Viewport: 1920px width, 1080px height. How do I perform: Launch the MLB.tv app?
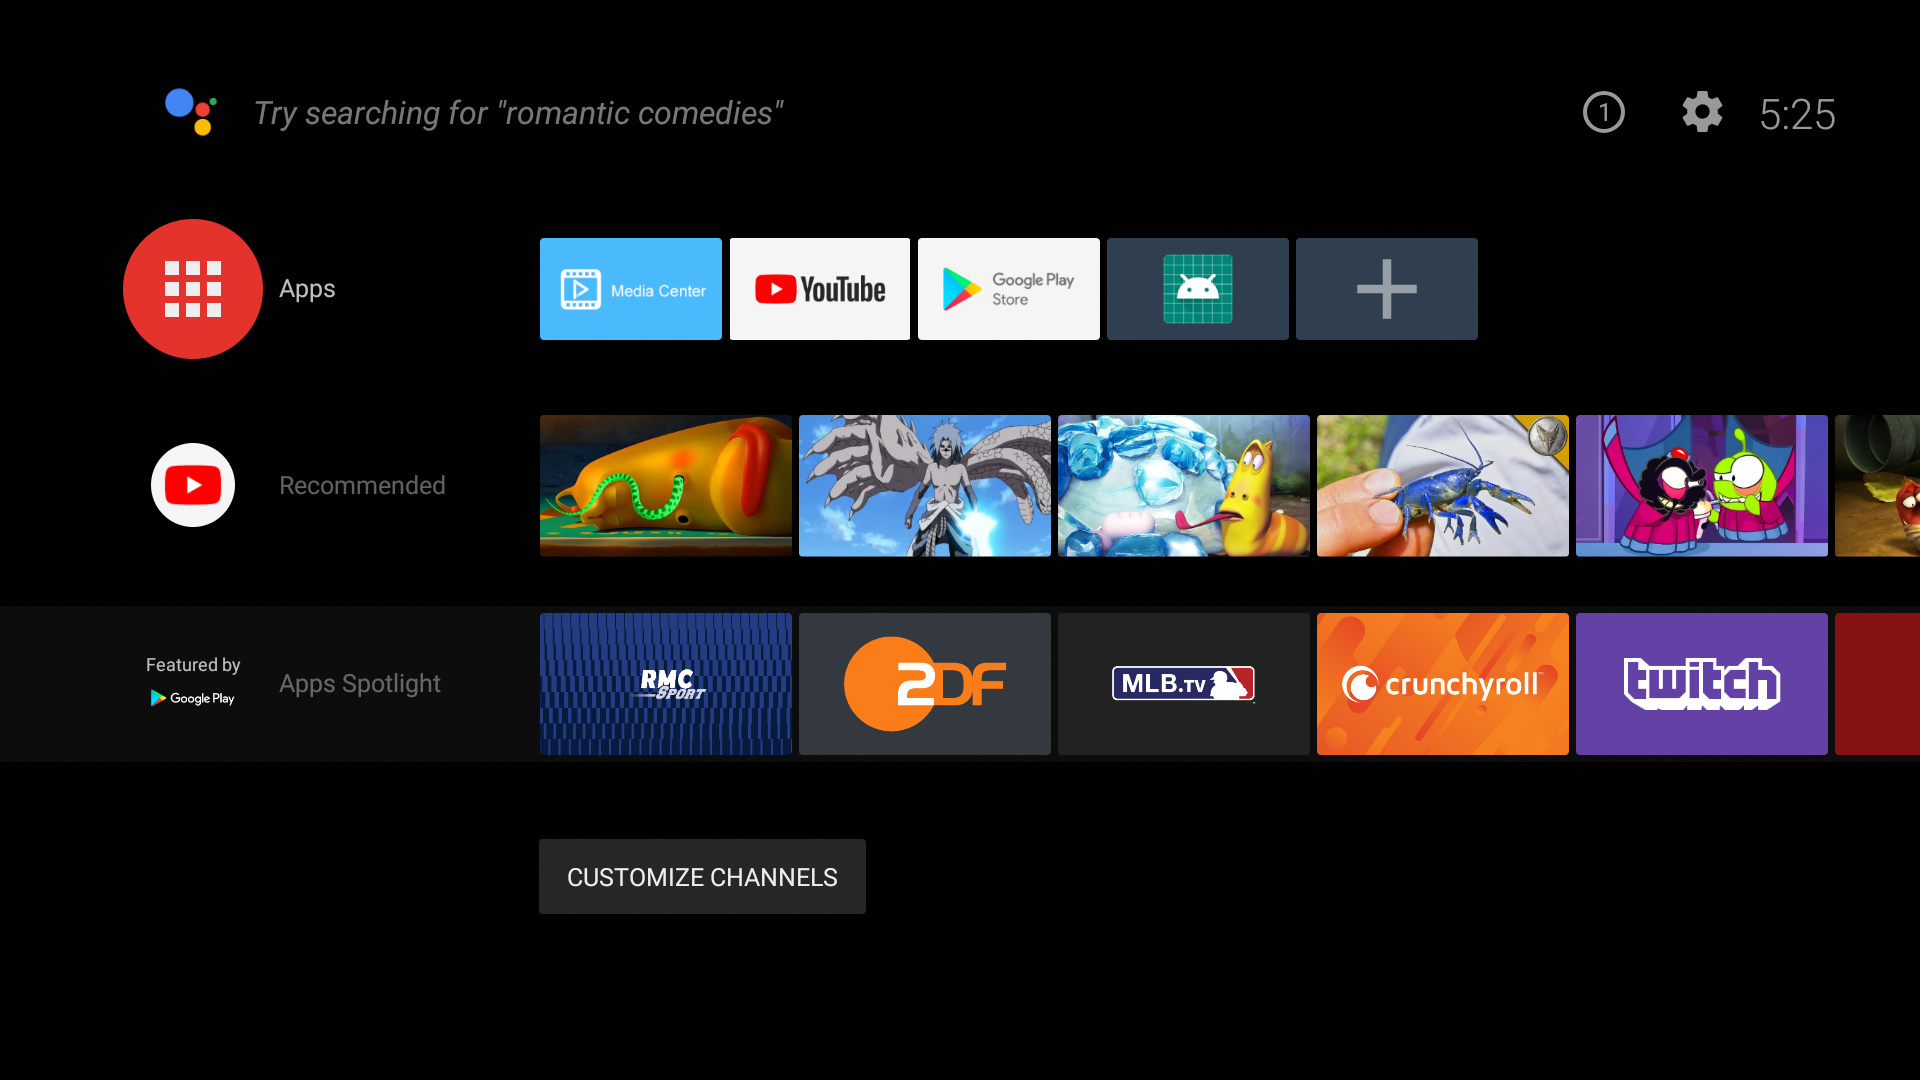tap(1183, 683)
